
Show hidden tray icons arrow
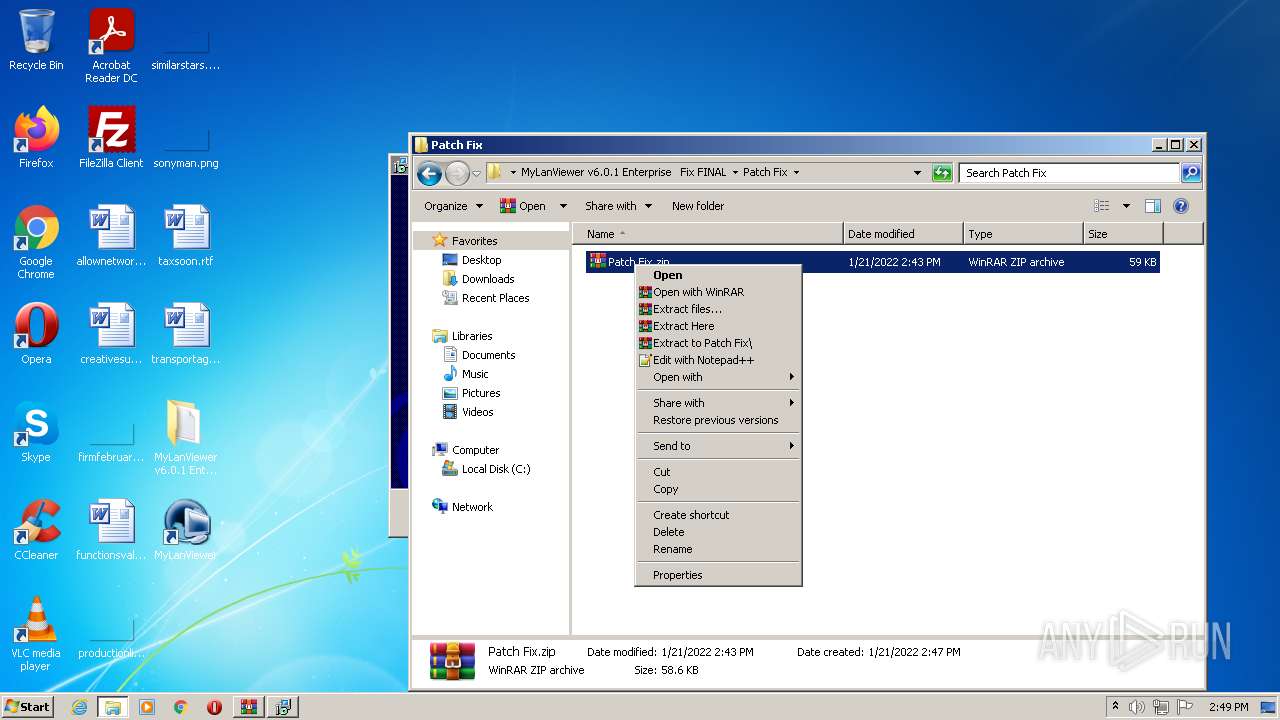[x=1116, y=707]
